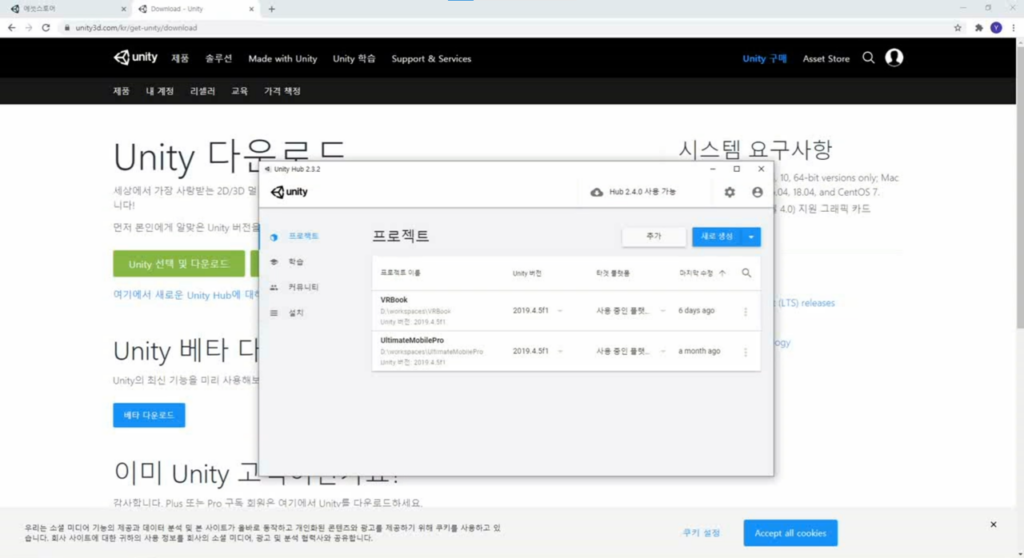
Task: Select the Learn section in Hub sidebar
Action: pyautogui.click(x=296, y=261)
